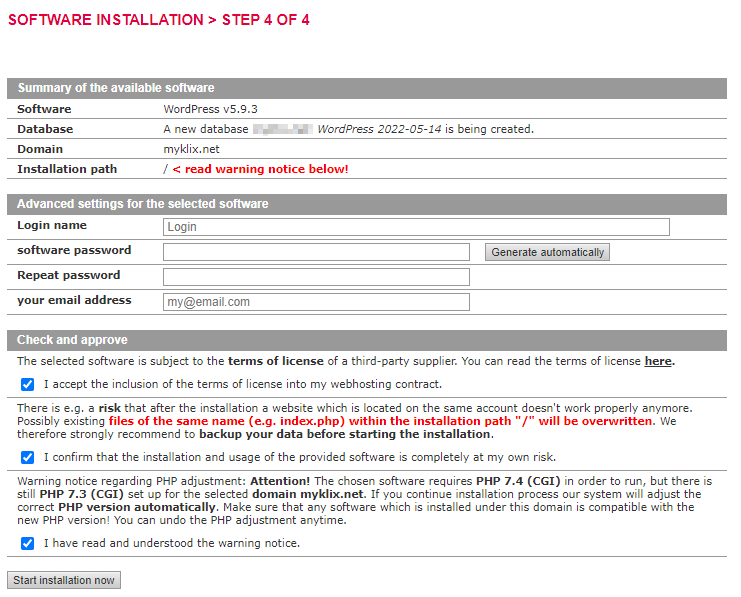The image size is (741, 597).
Task: Click the 'Installation path' label
Action: point(67,169)
